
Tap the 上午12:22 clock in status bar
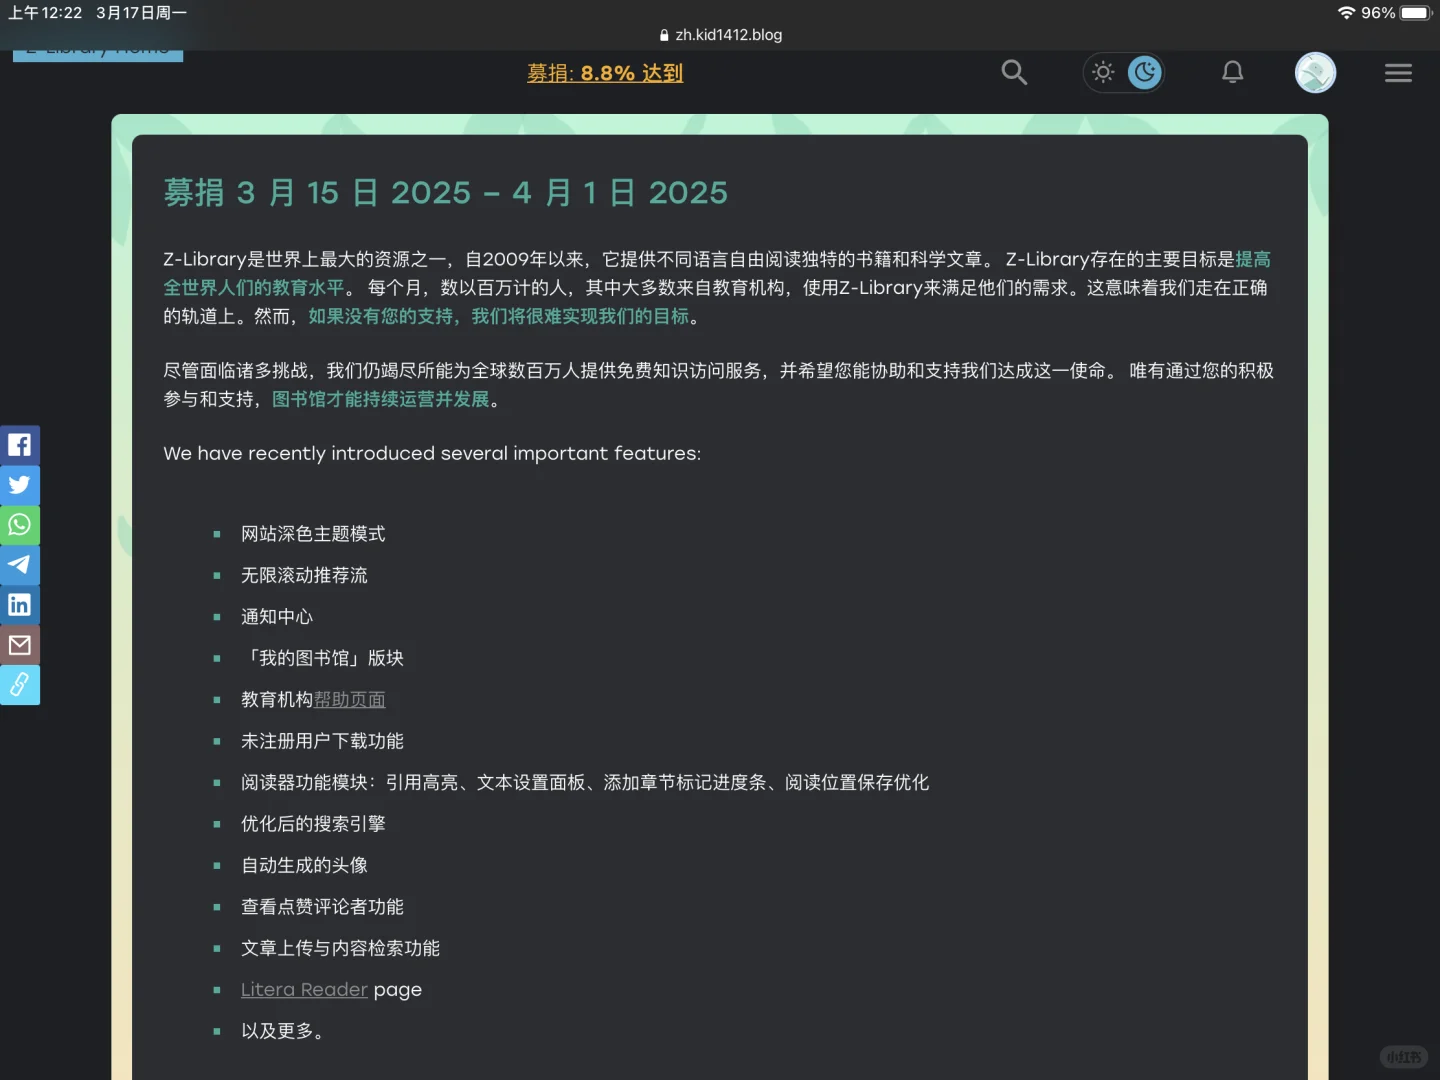pos(46,13)
